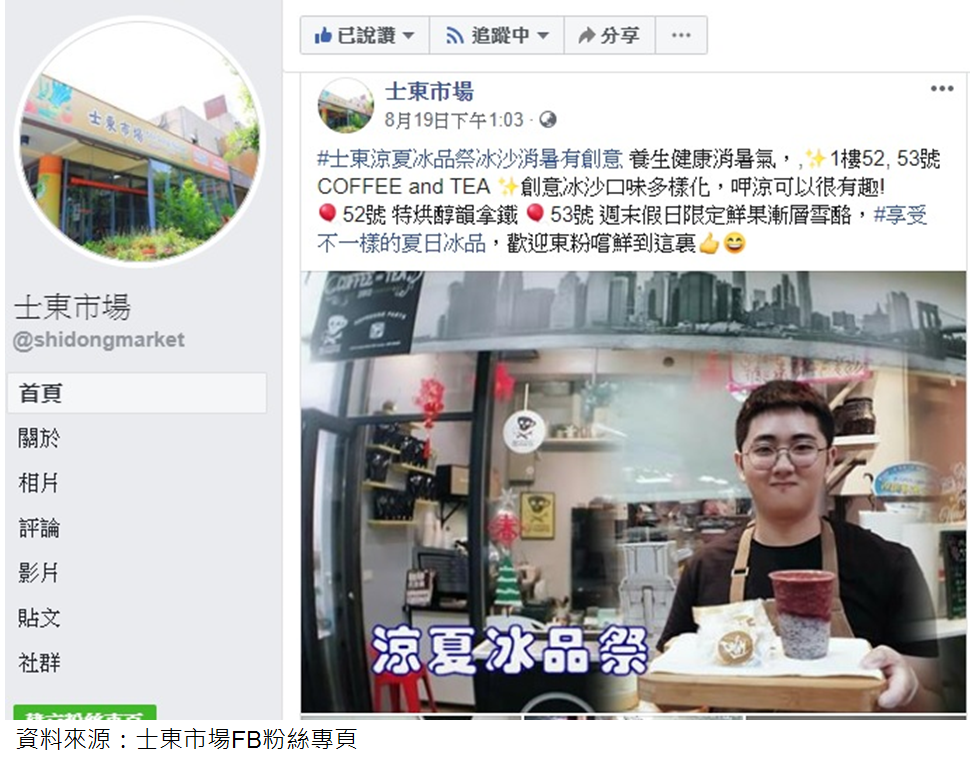Open the 涼夏冰品祭 post photo
This screenshot has height=768, width=970.
633,491
